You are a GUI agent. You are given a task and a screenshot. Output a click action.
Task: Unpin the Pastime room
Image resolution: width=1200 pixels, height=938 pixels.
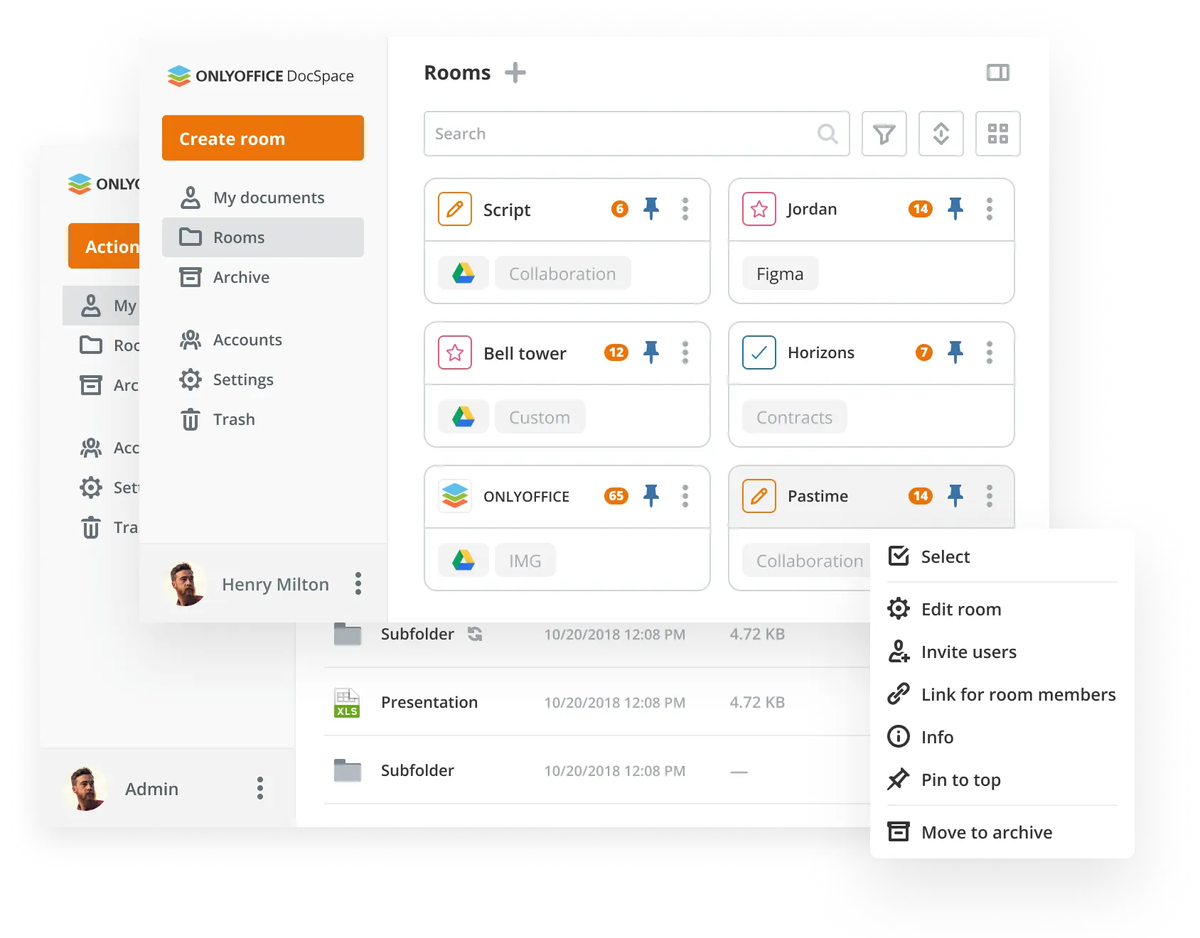click(x=955, y=495)
